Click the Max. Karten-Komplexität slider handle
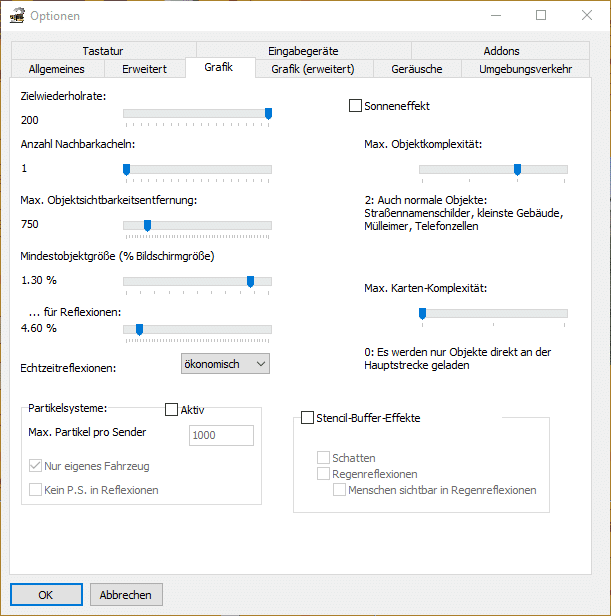 [422, 314]
